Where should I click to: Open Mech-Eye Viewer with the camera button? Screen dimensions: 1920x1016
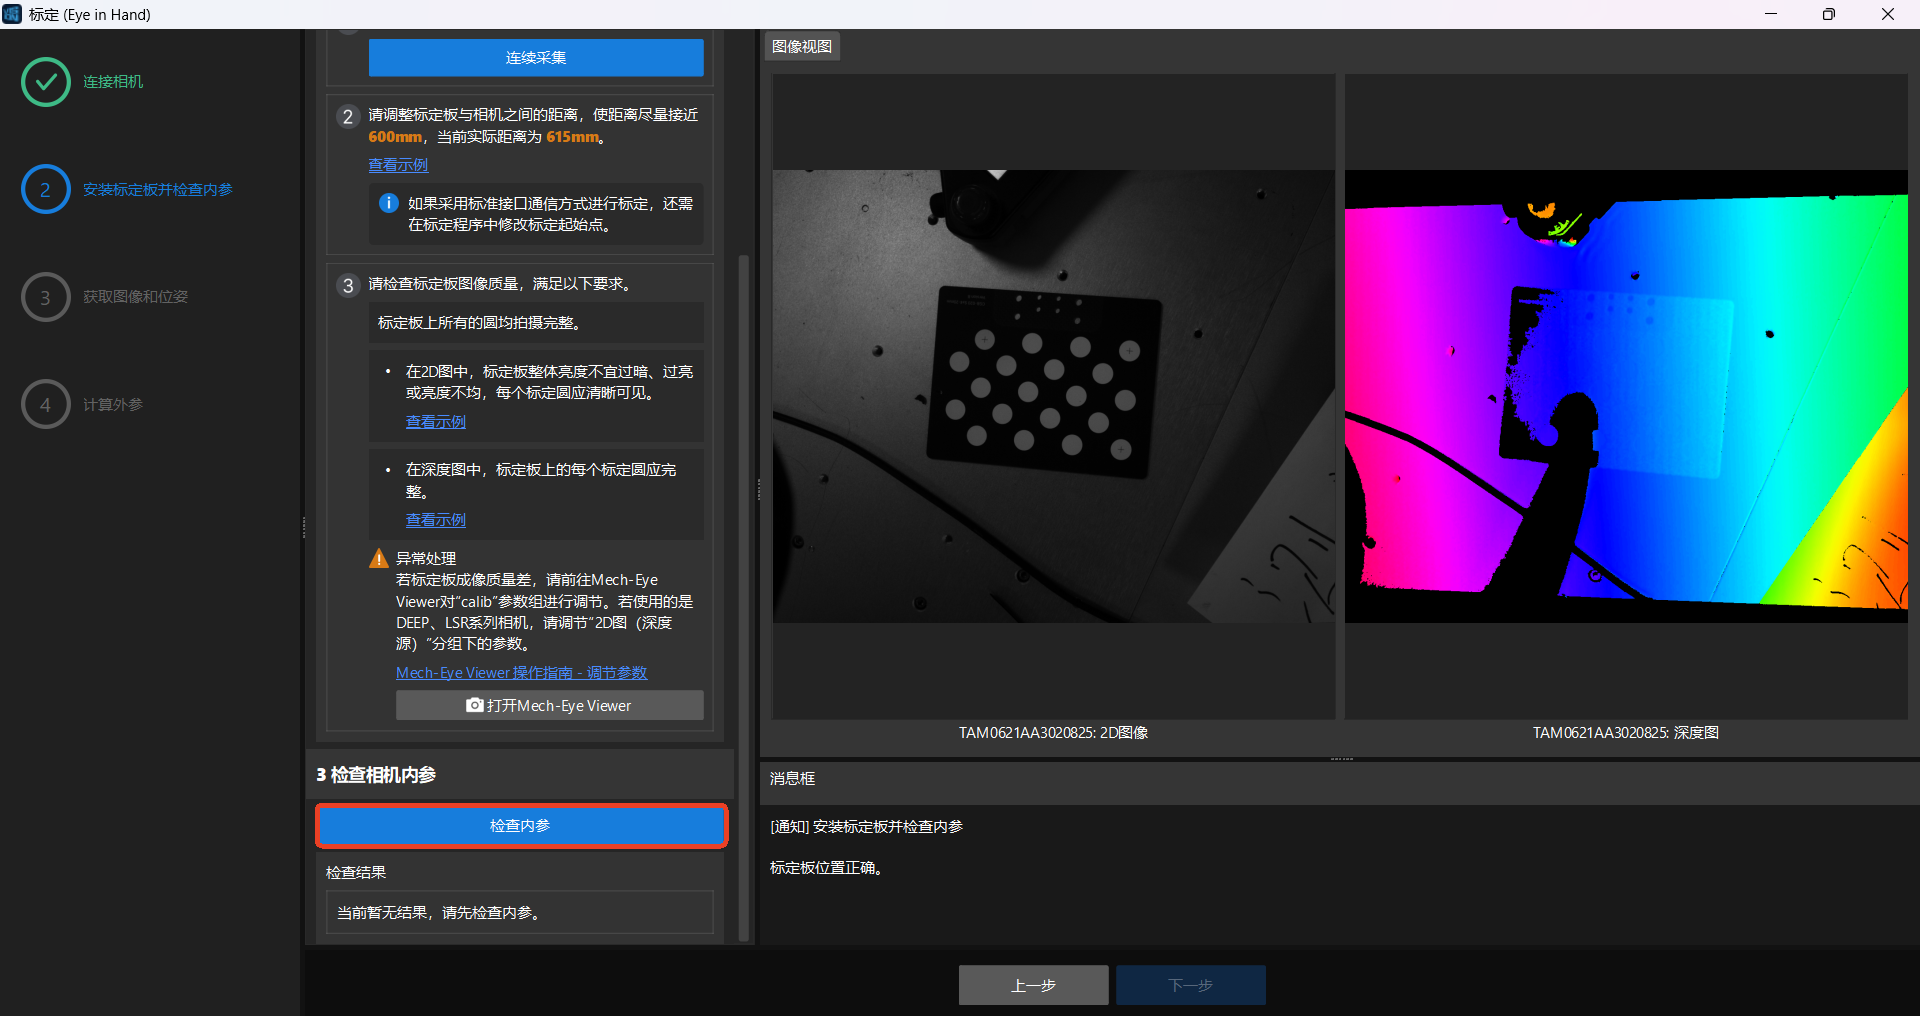point(549,706)
